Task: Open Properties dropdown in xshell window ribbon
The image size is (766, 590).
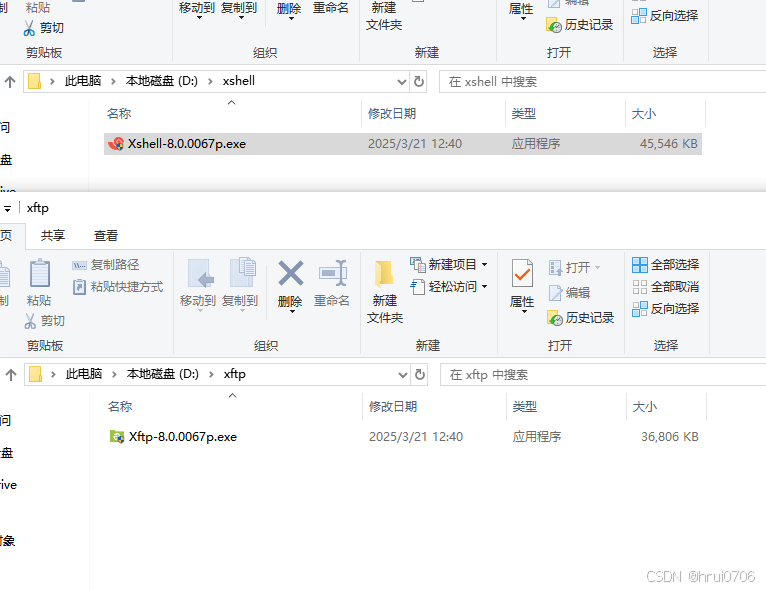Action: (x=521, y=11)
